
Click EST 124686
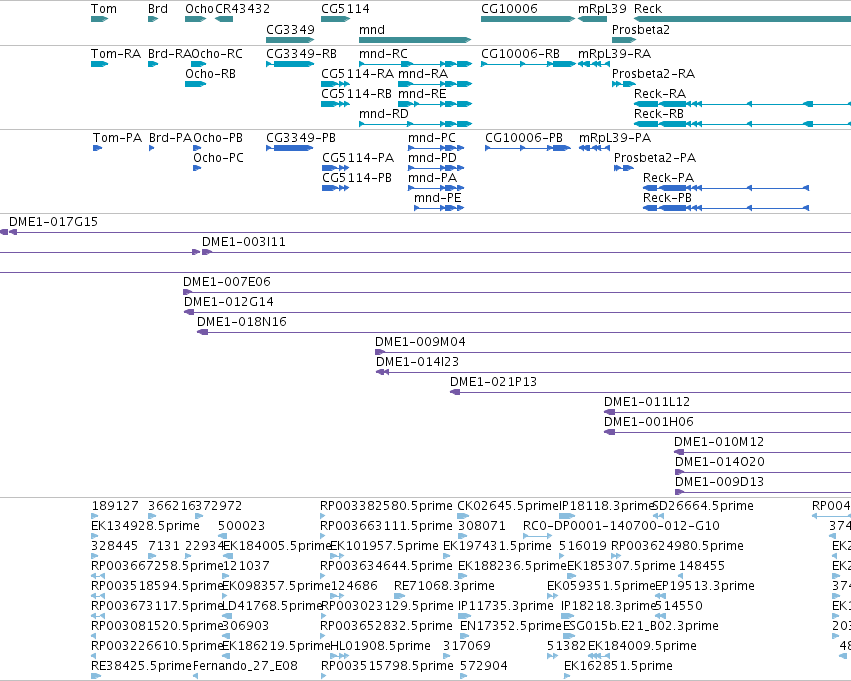pyautogui.click(x=337, y=596)
